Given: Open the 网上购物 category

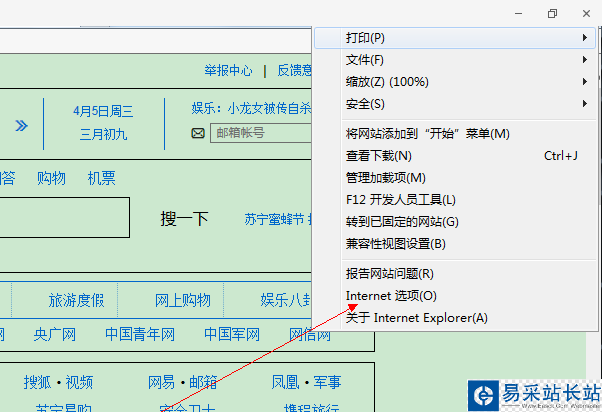Looking at the screenshot, I should (183, 301).
